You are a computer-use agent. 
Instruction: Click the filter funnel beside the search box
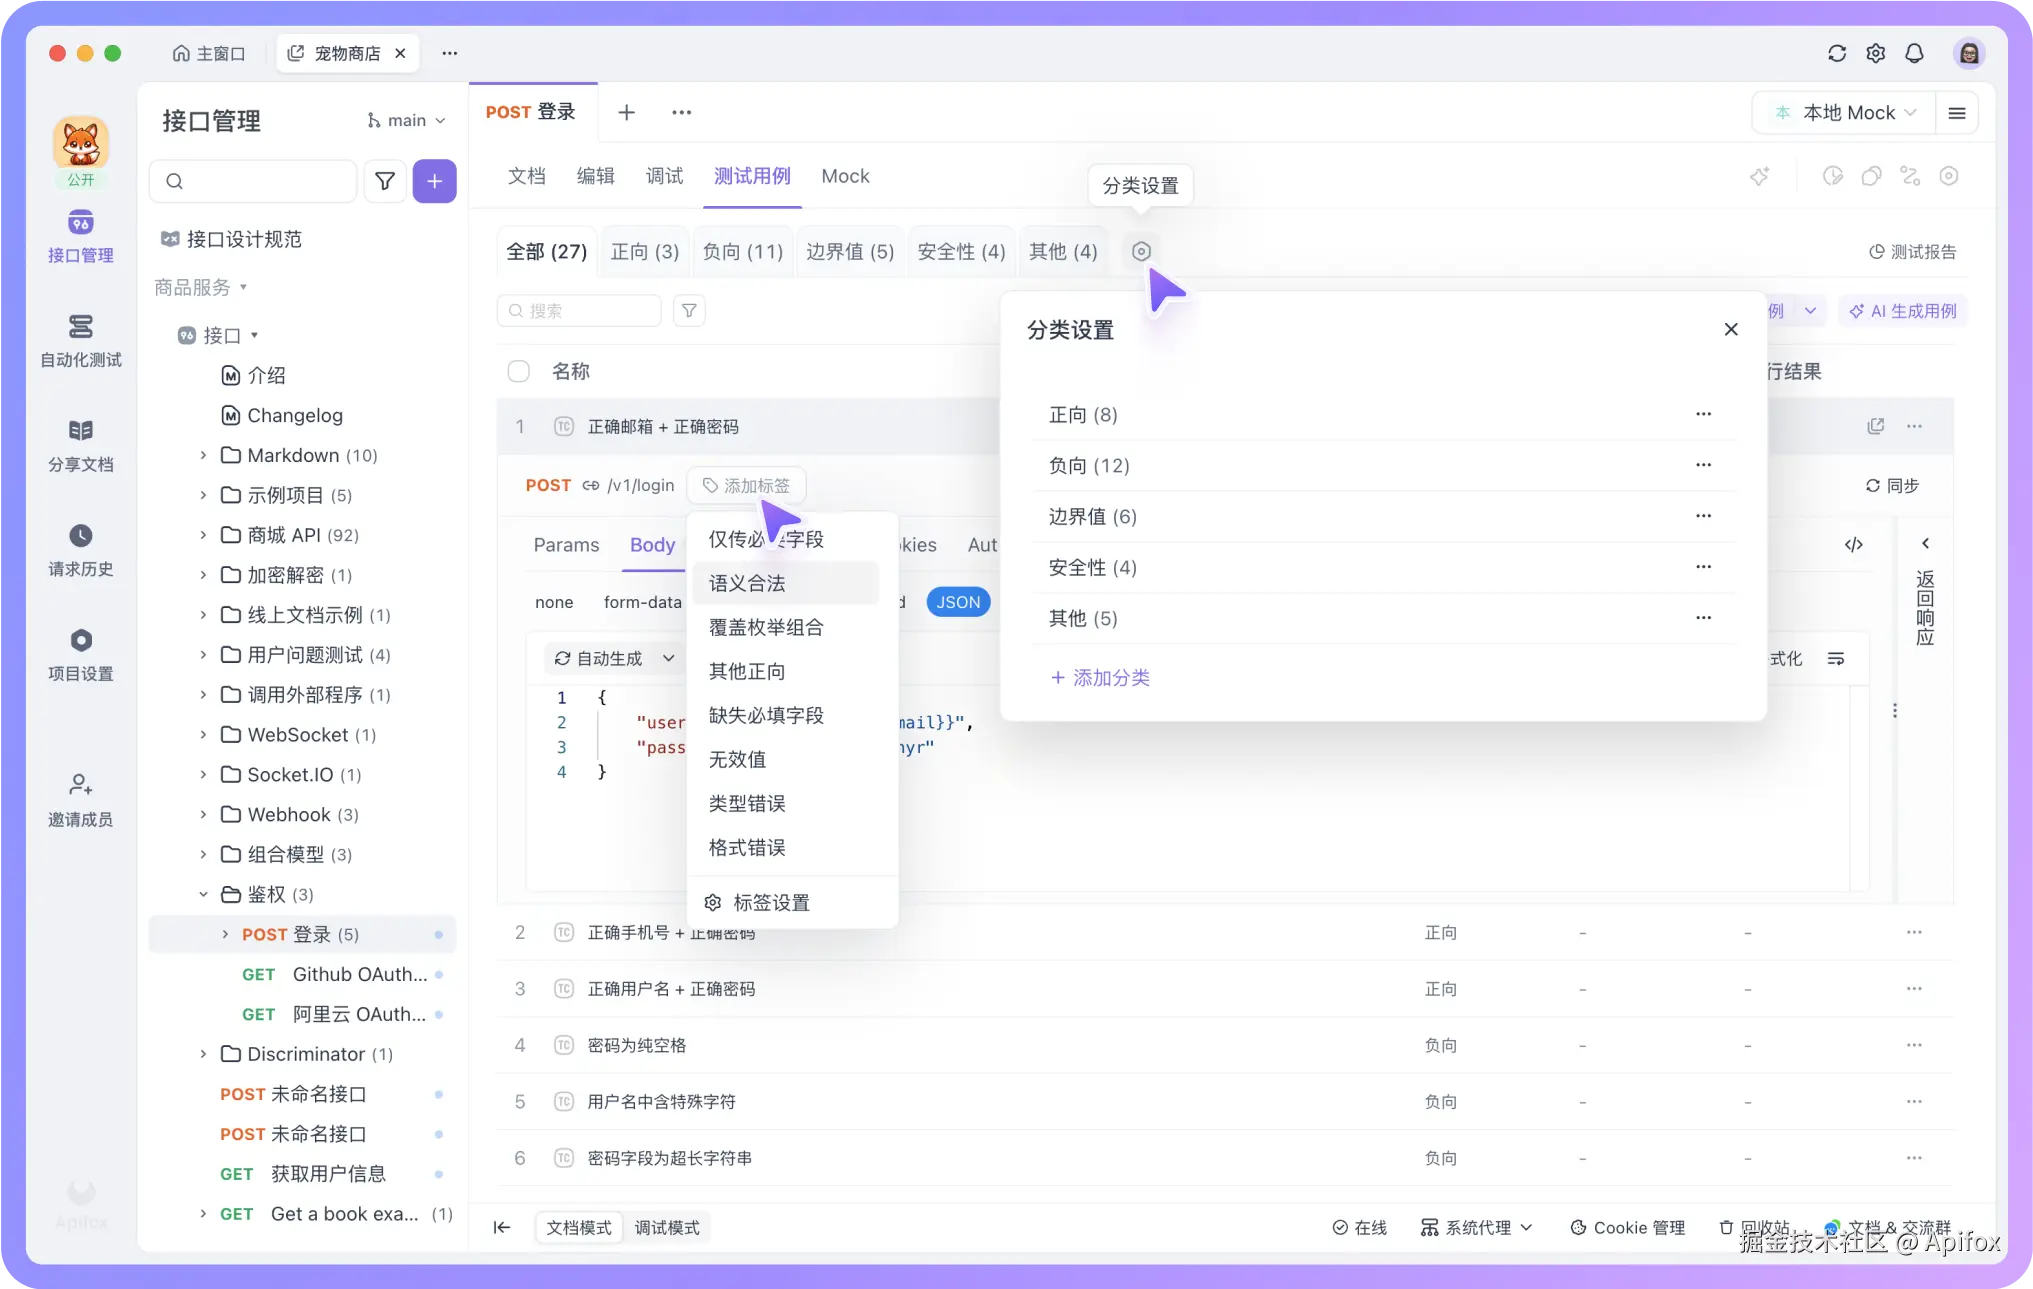688,311
